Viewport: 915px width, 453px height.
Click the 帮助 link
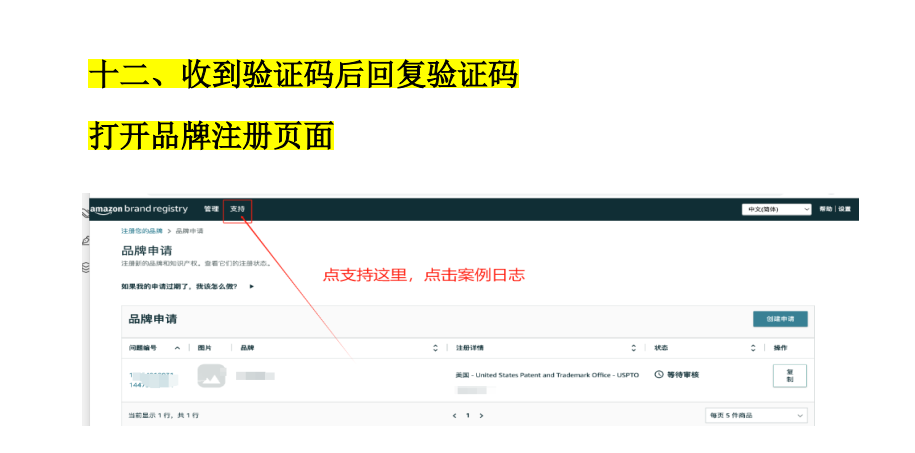coord(826,209)
